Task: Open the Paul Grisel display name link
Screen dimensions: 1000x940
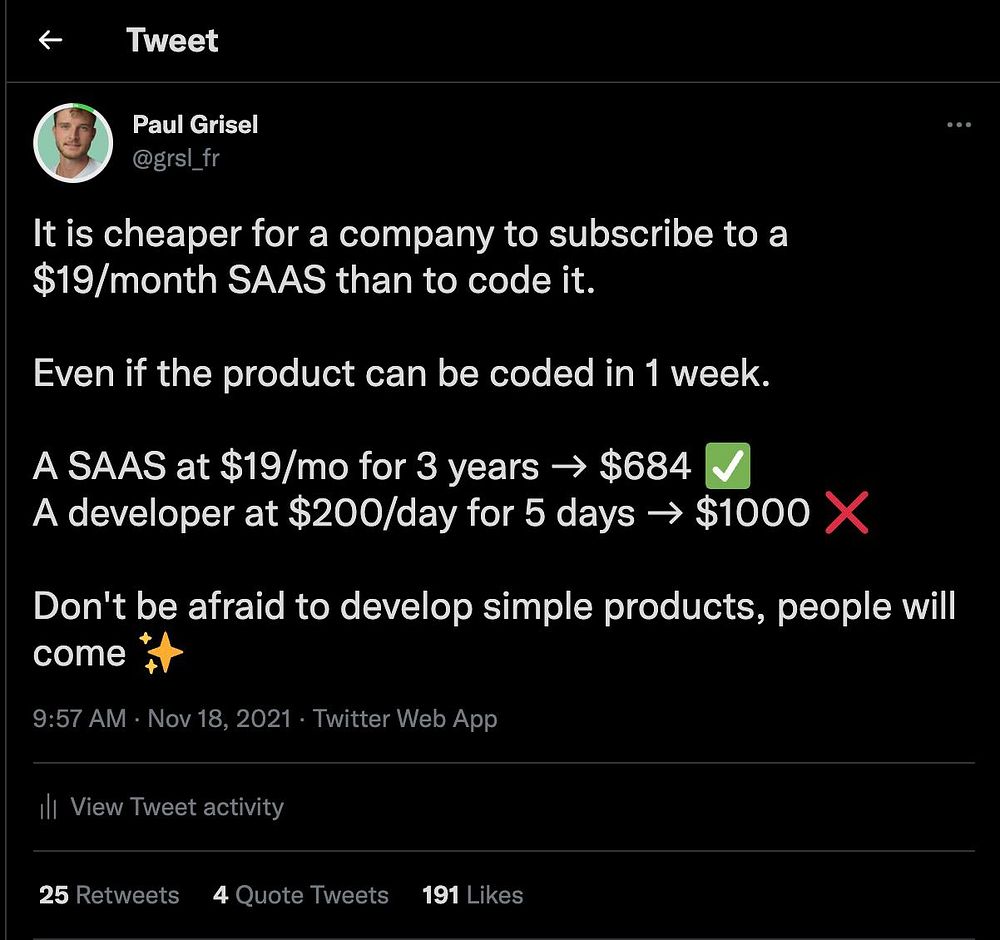Action: click(x=195, y=125)
